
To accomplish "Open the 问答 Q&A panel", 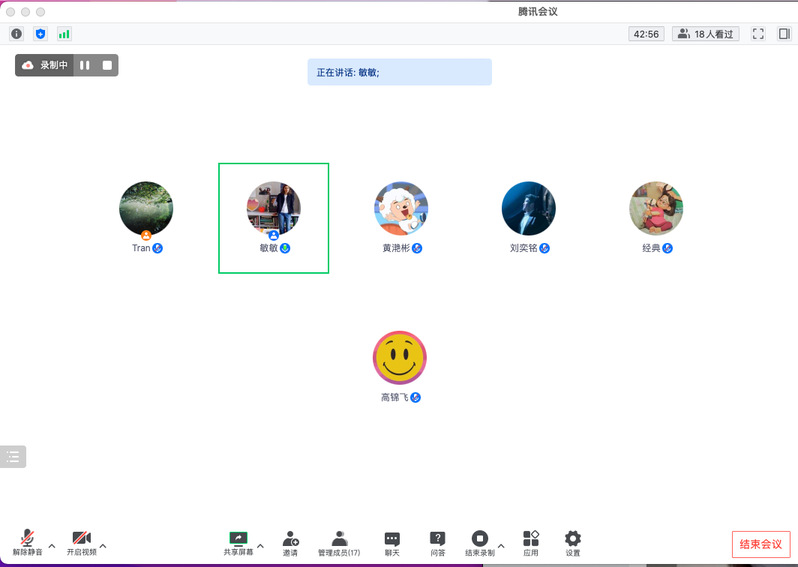I will point(437,543).
